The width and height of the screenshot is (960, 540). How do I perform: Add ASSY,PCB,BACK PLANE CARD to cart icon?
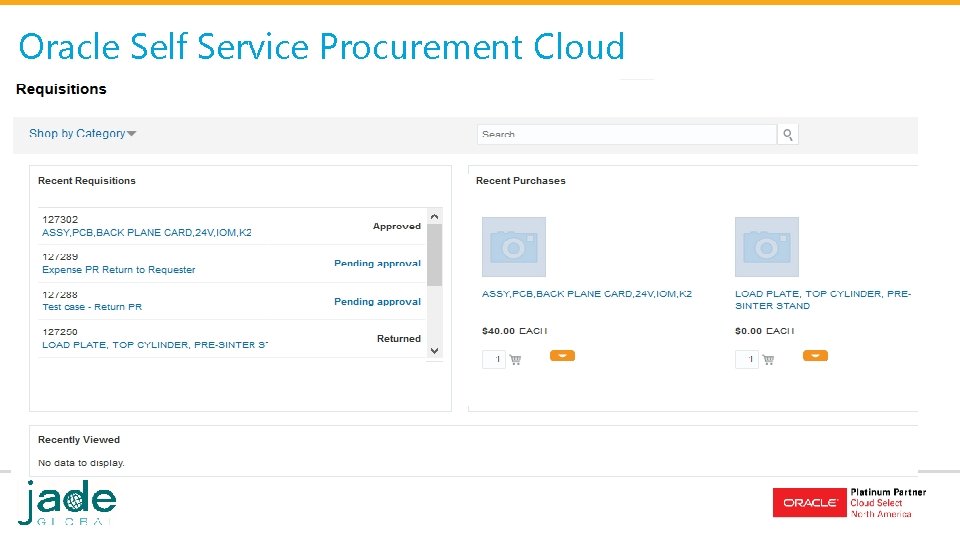[x=516, y=360]
